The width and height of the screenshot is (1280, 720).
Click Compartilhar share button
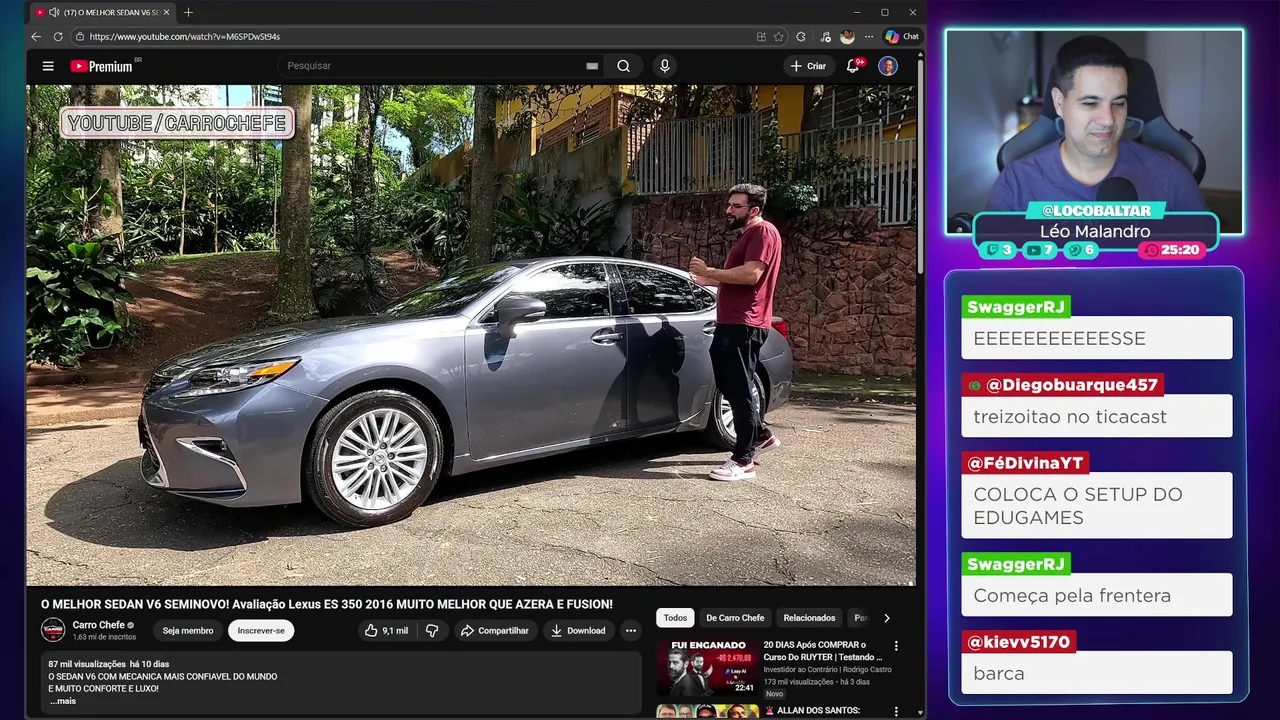(x=494, y=630)
